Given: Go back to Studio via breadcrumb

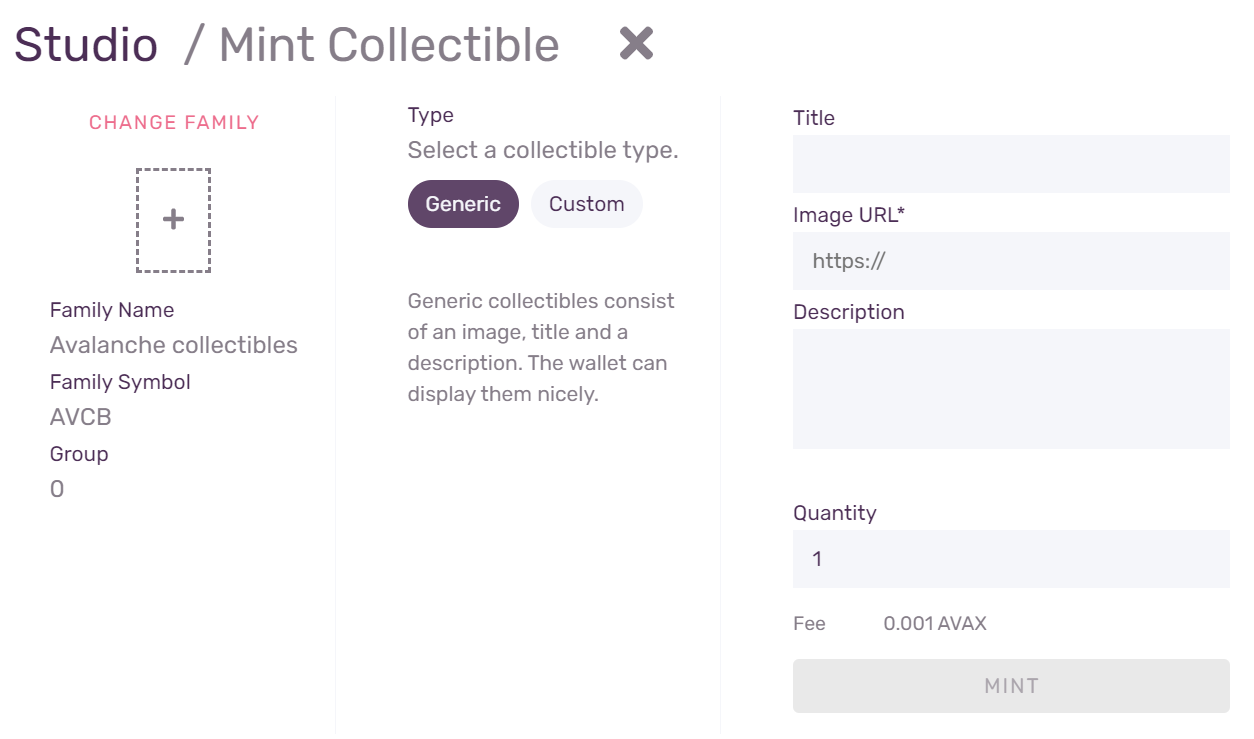Looking at the screenshot, I should pos(86,45).
